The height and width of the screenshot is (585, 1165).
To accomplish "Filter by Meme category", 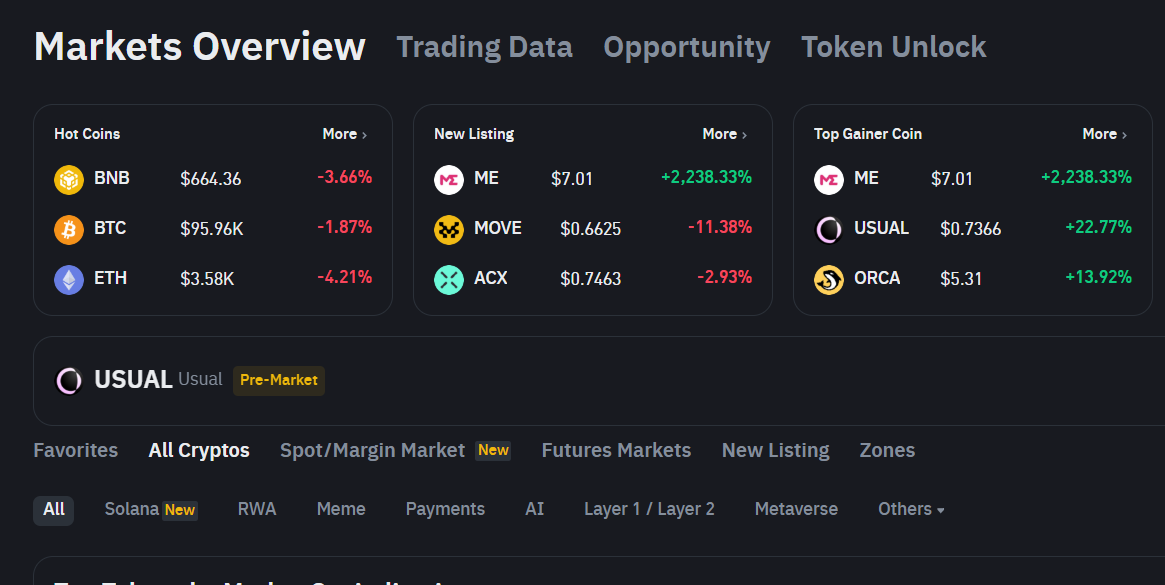I will 341,509.
